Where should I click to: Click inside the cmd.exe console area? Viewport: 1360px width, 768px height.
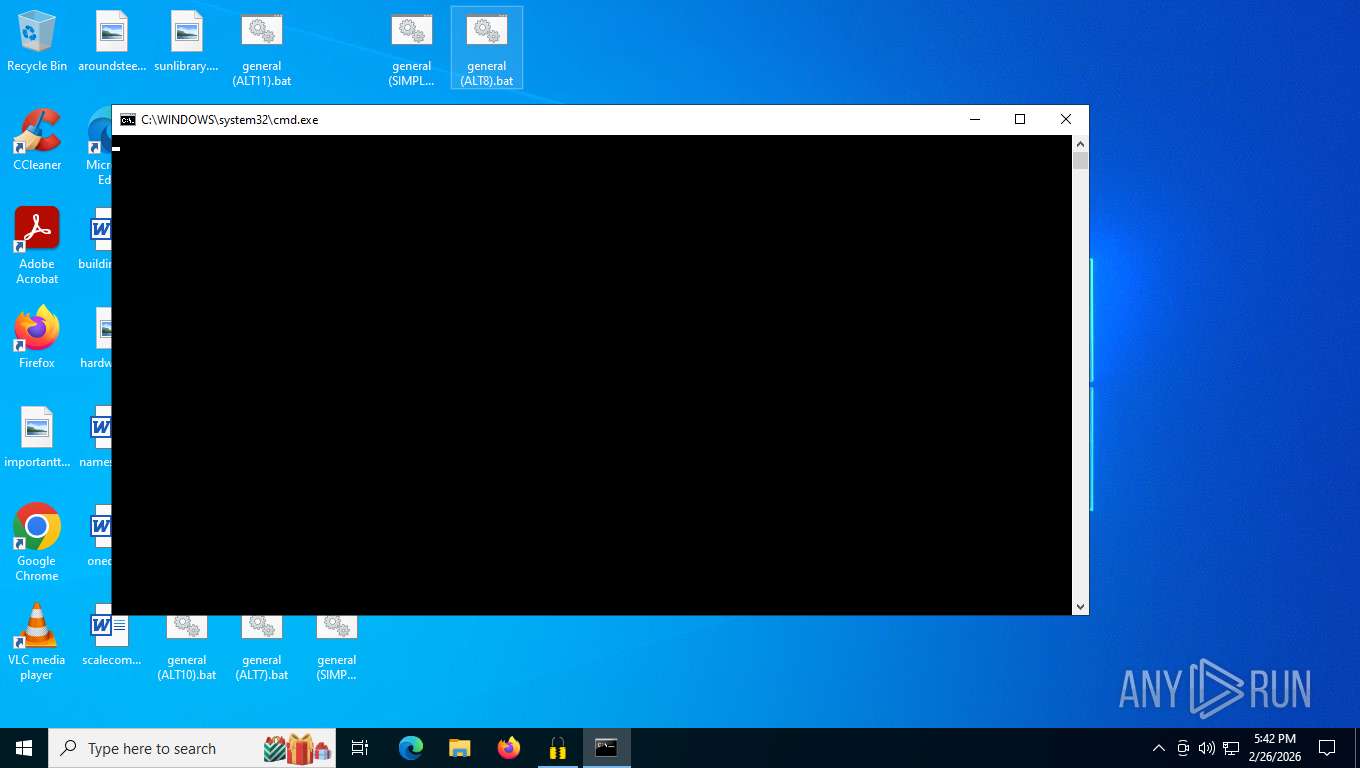click(x=591, y=375)
